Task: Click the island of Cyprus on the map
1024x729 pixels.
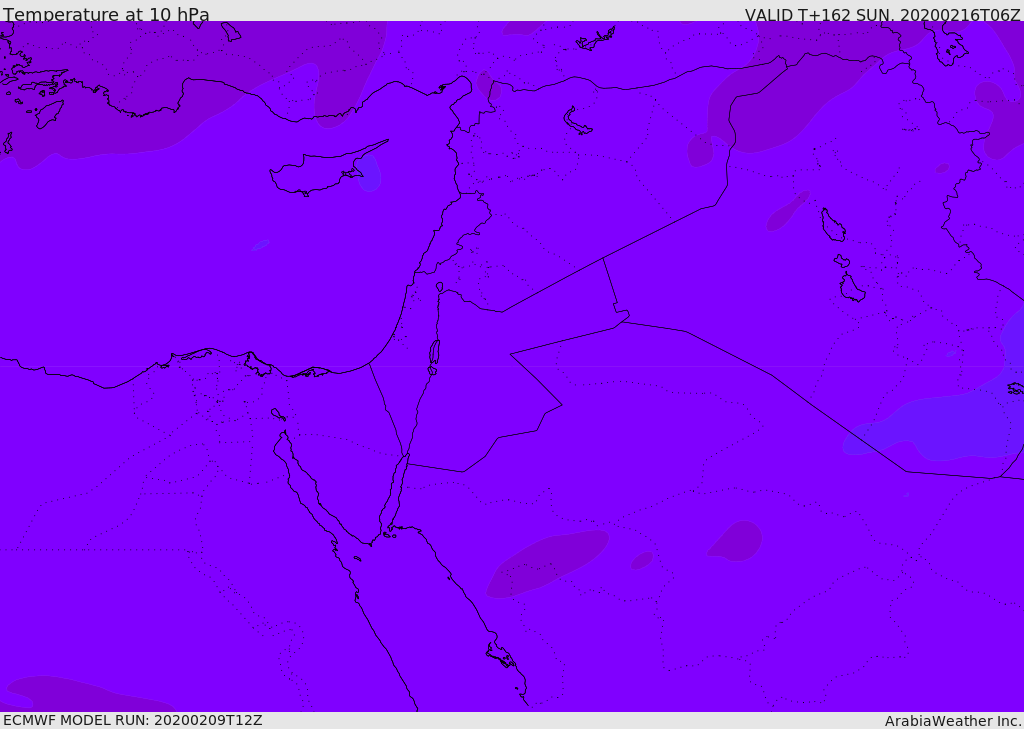Action: pyautogui.click(x=327, y=170)
